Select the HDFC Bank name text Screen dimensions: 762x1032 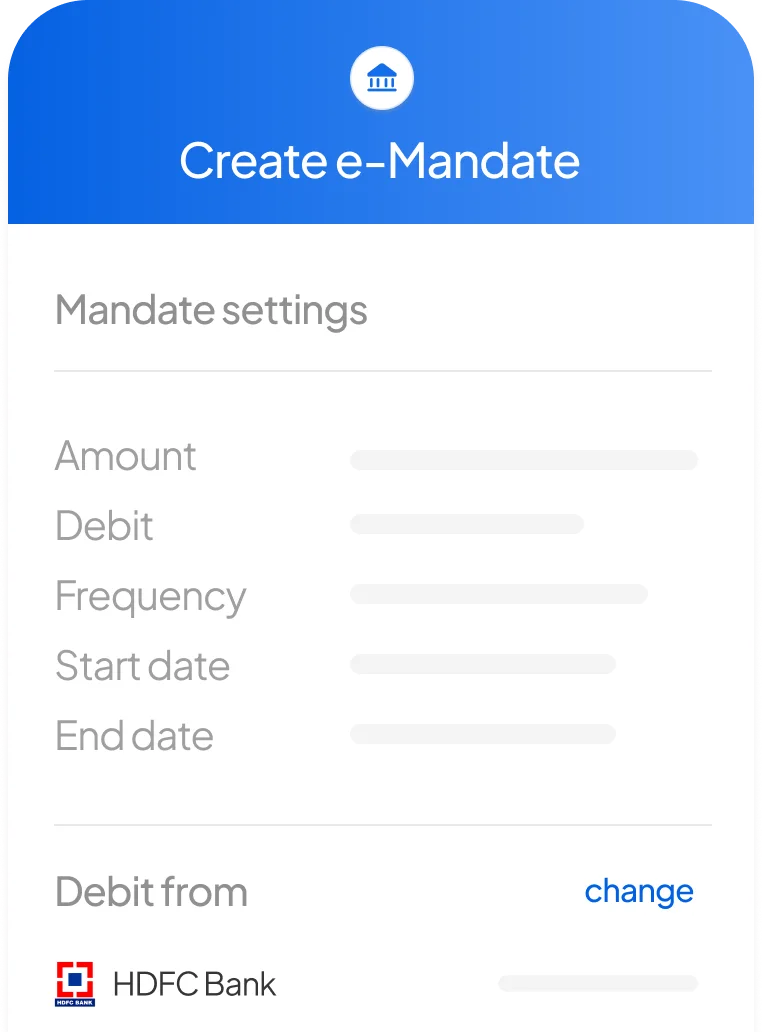tap(194, 984)
